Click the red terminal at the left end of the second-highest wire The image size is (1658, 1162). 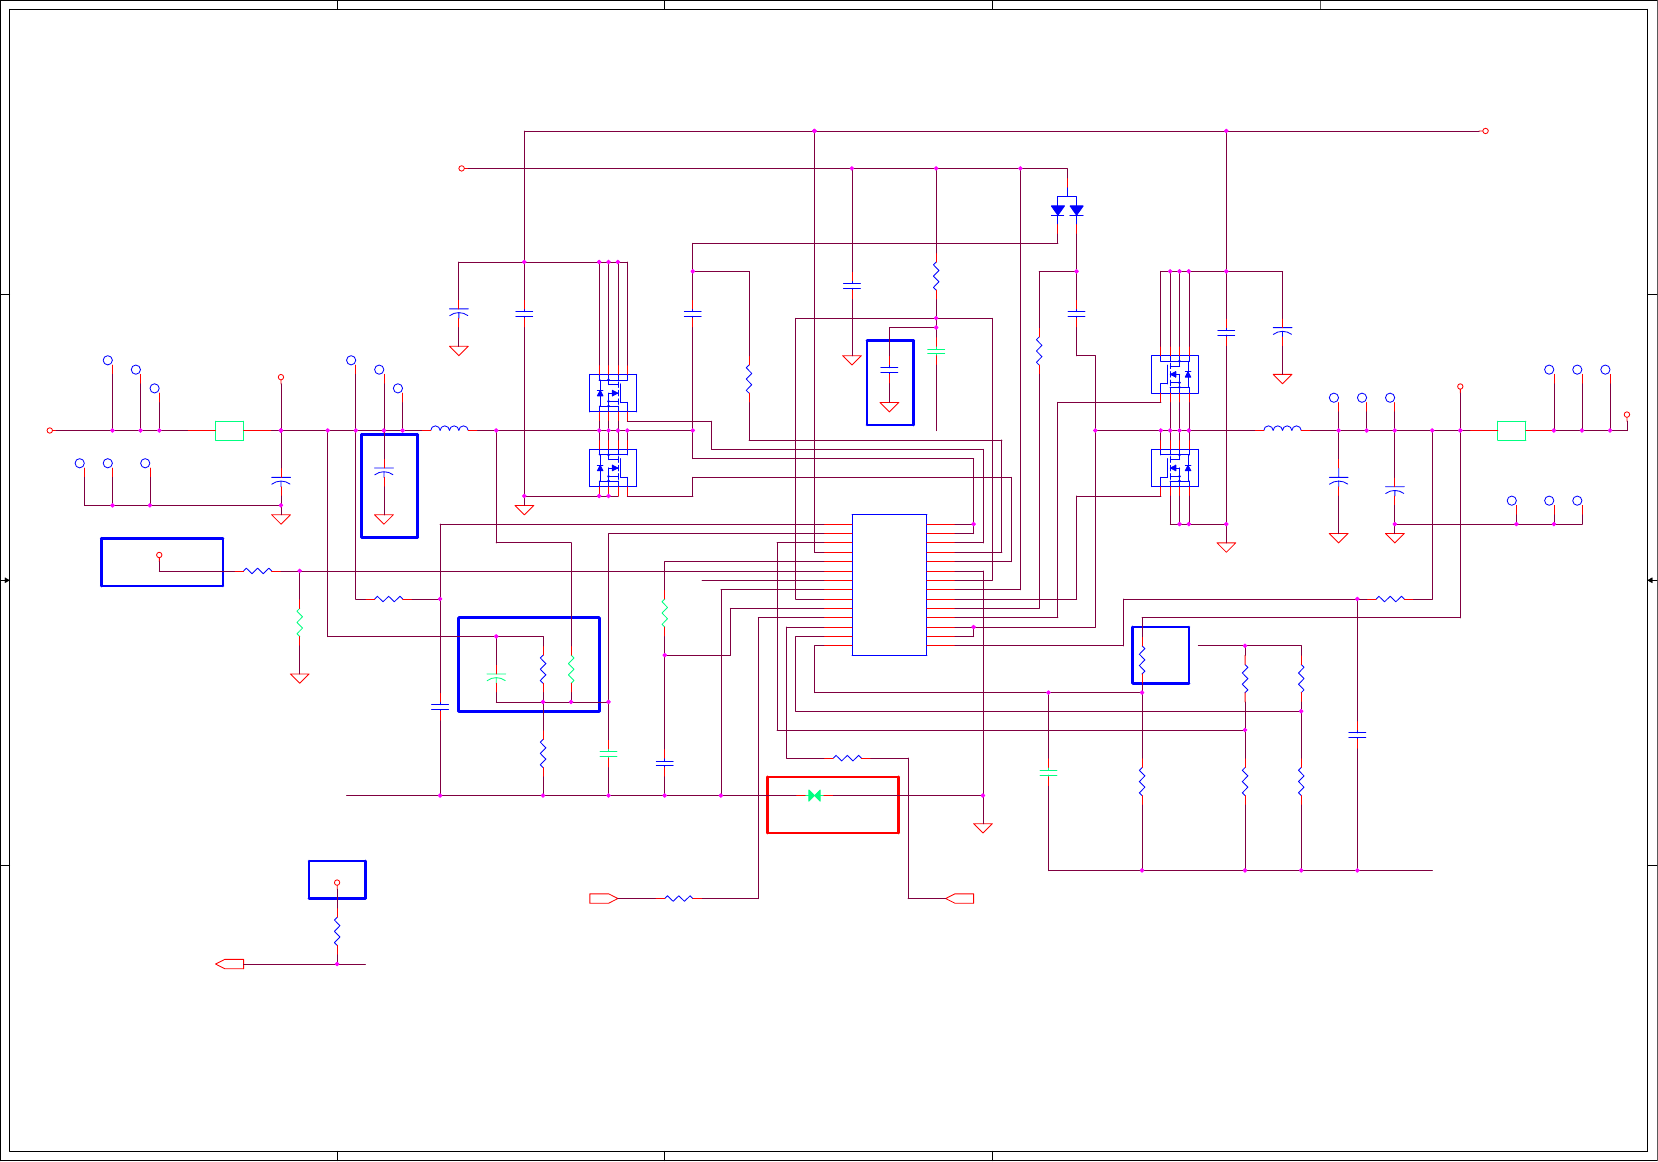(x=462, y=168)
